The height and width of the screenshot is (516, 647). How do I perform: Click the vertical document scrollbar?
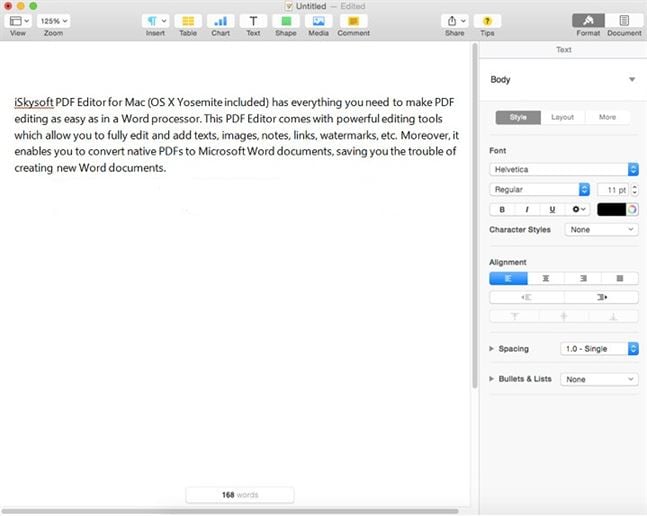475,215
